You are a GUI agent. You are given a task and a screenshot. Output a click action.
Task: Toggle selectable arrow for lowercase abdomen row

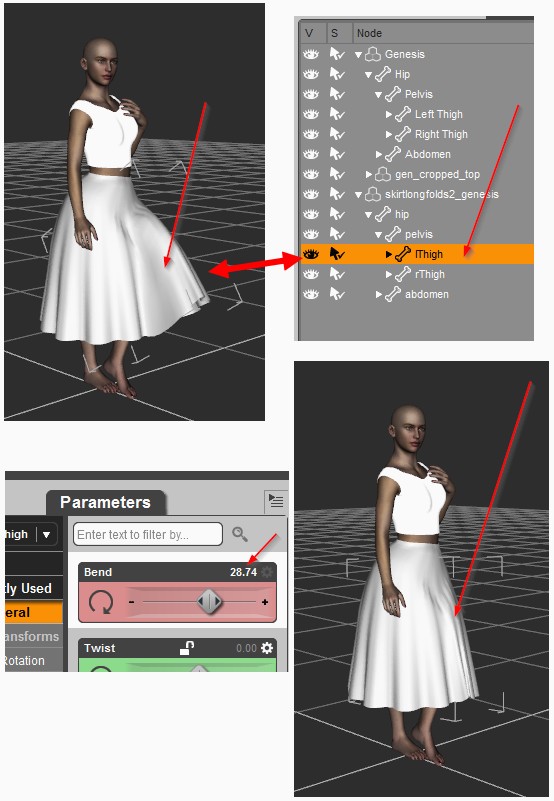pos(337,294)
